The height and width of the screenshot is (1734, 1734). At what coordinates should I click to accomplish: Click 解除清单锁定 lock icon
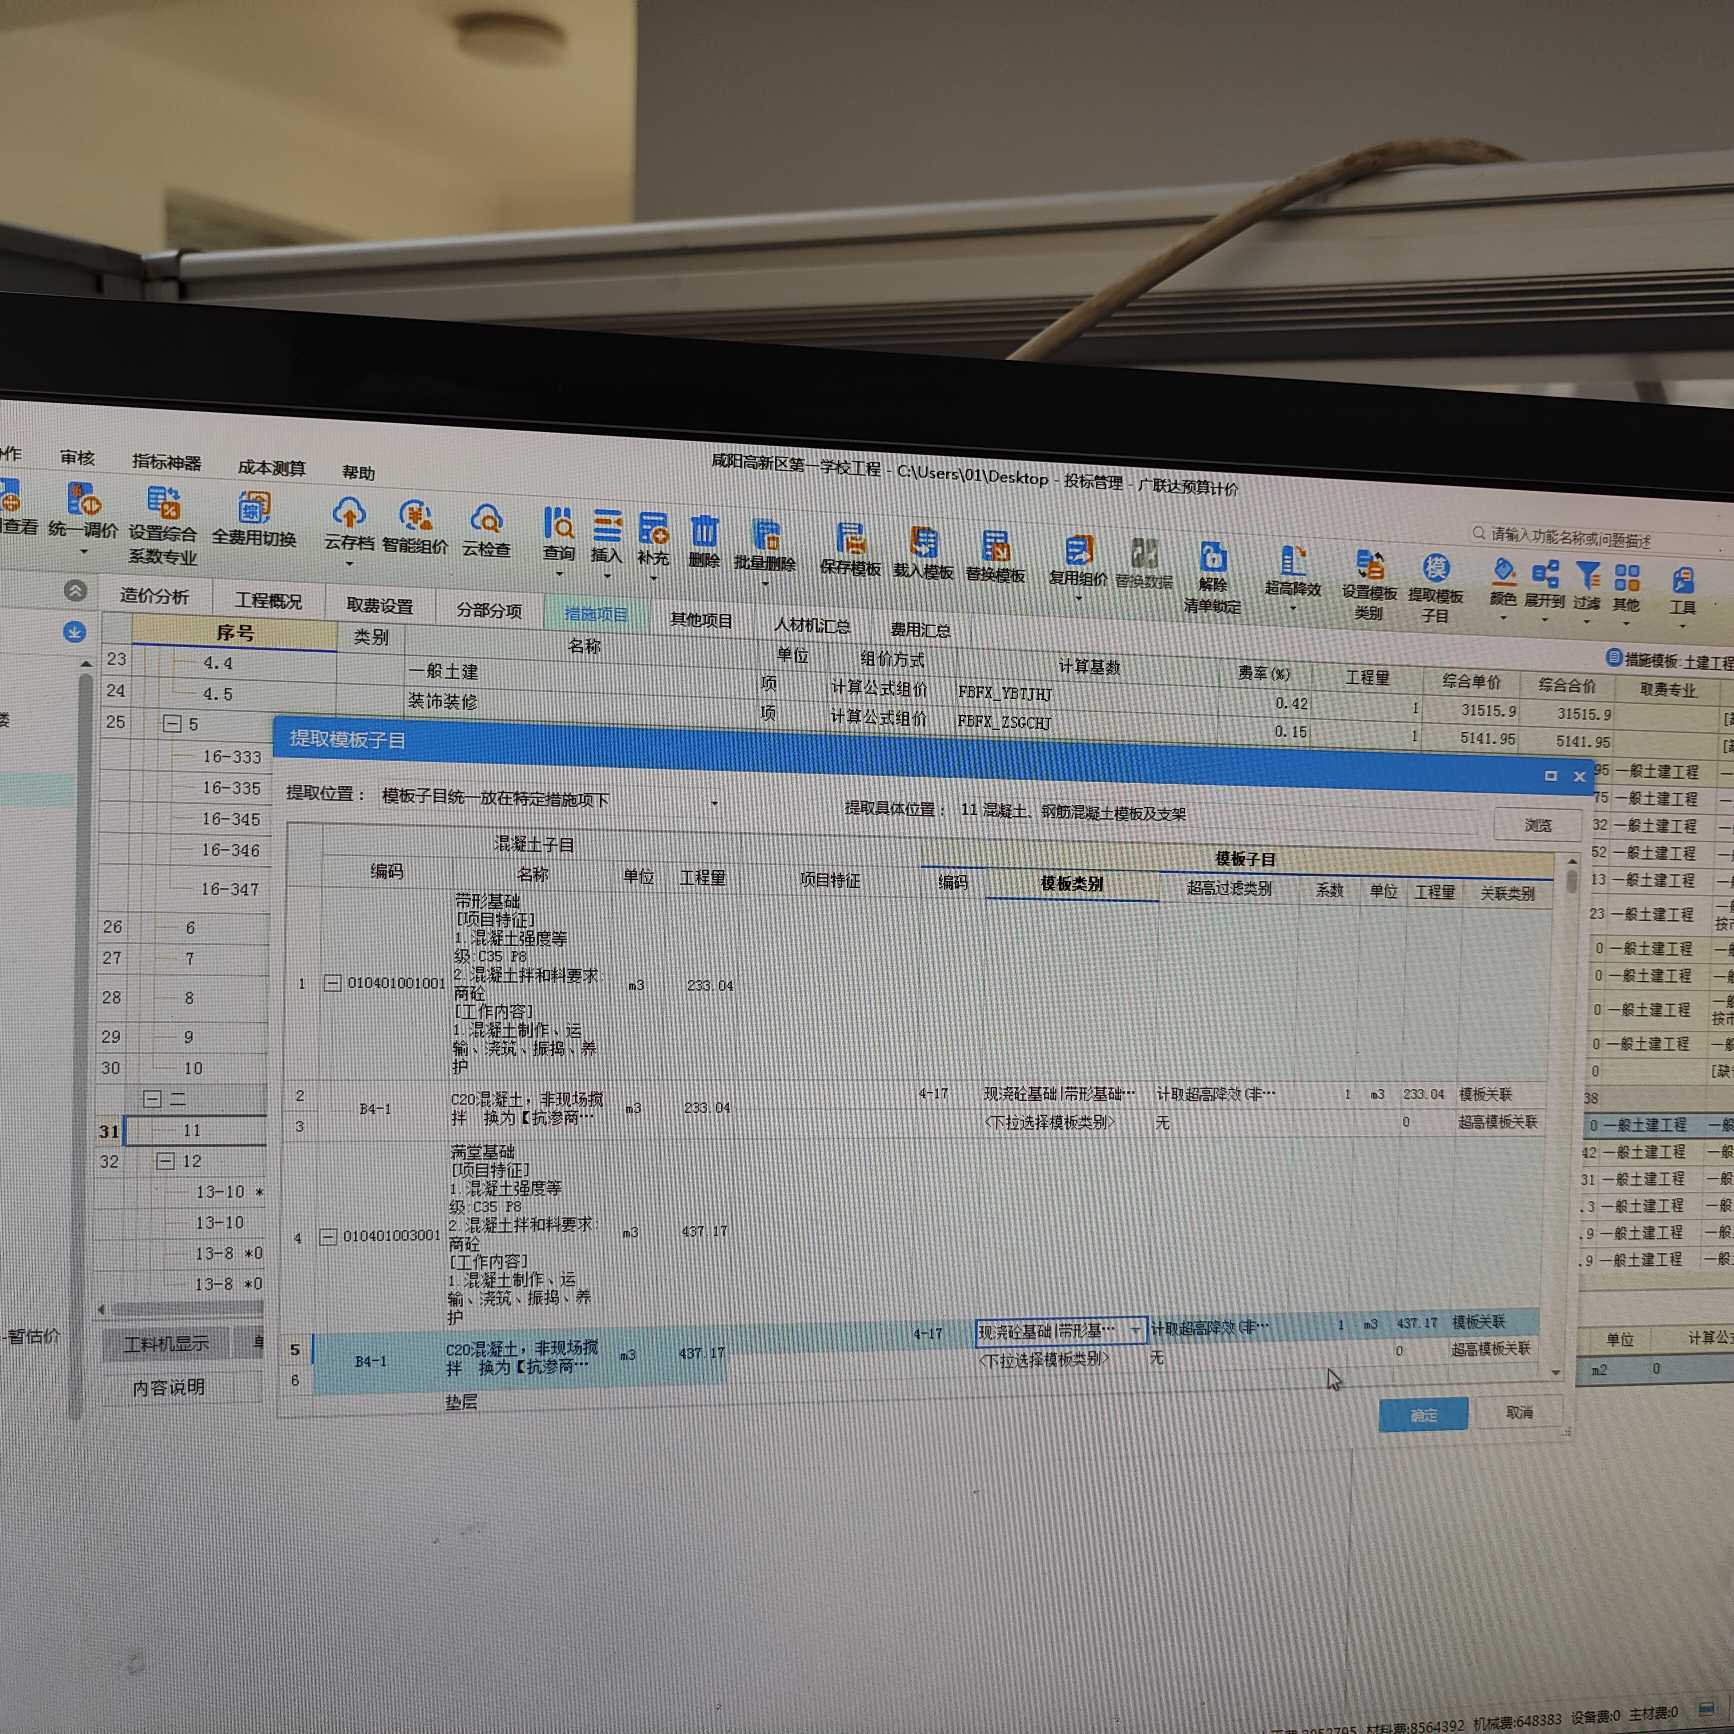click(x=1212, y=557)
